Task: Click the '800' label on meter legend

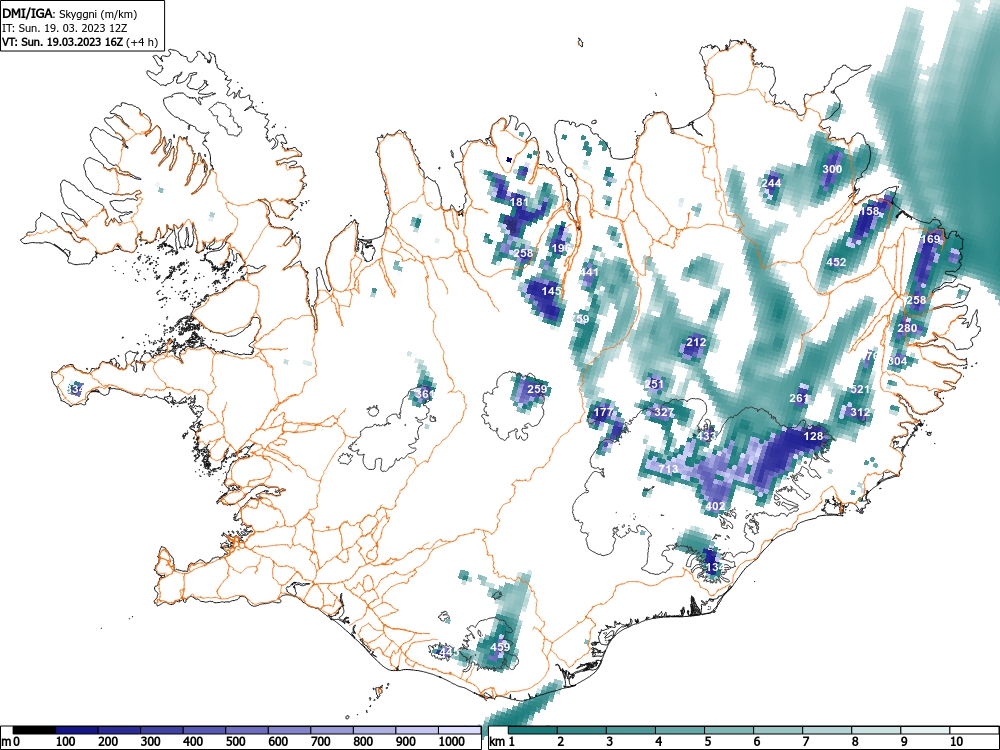Action: click(364, 742)
